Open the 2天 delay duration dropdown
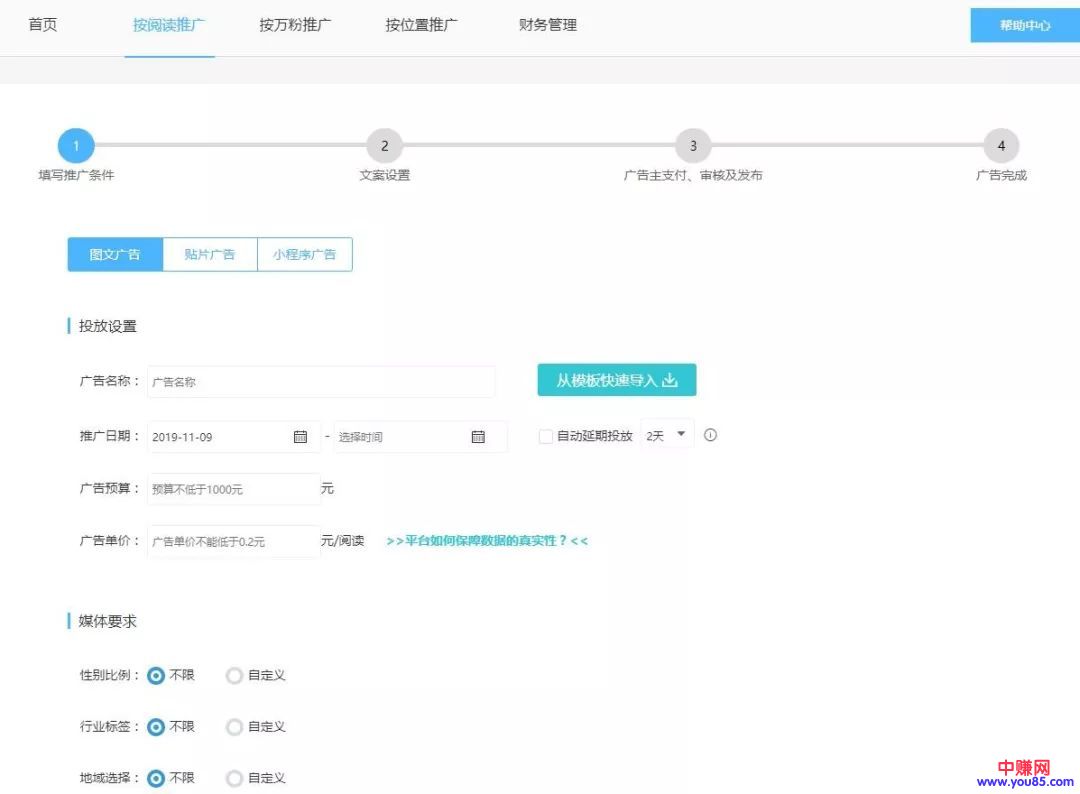Viewport: 1080px width, 794px height. (x=667, y=435)
